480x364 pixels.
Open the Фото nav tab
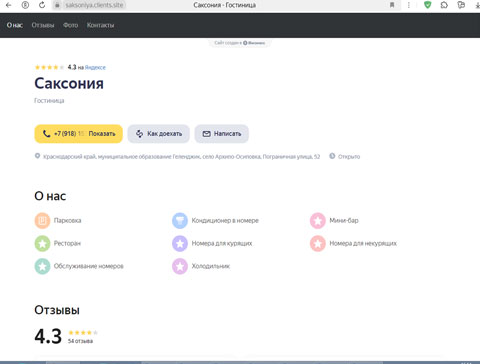click(70, 25)
